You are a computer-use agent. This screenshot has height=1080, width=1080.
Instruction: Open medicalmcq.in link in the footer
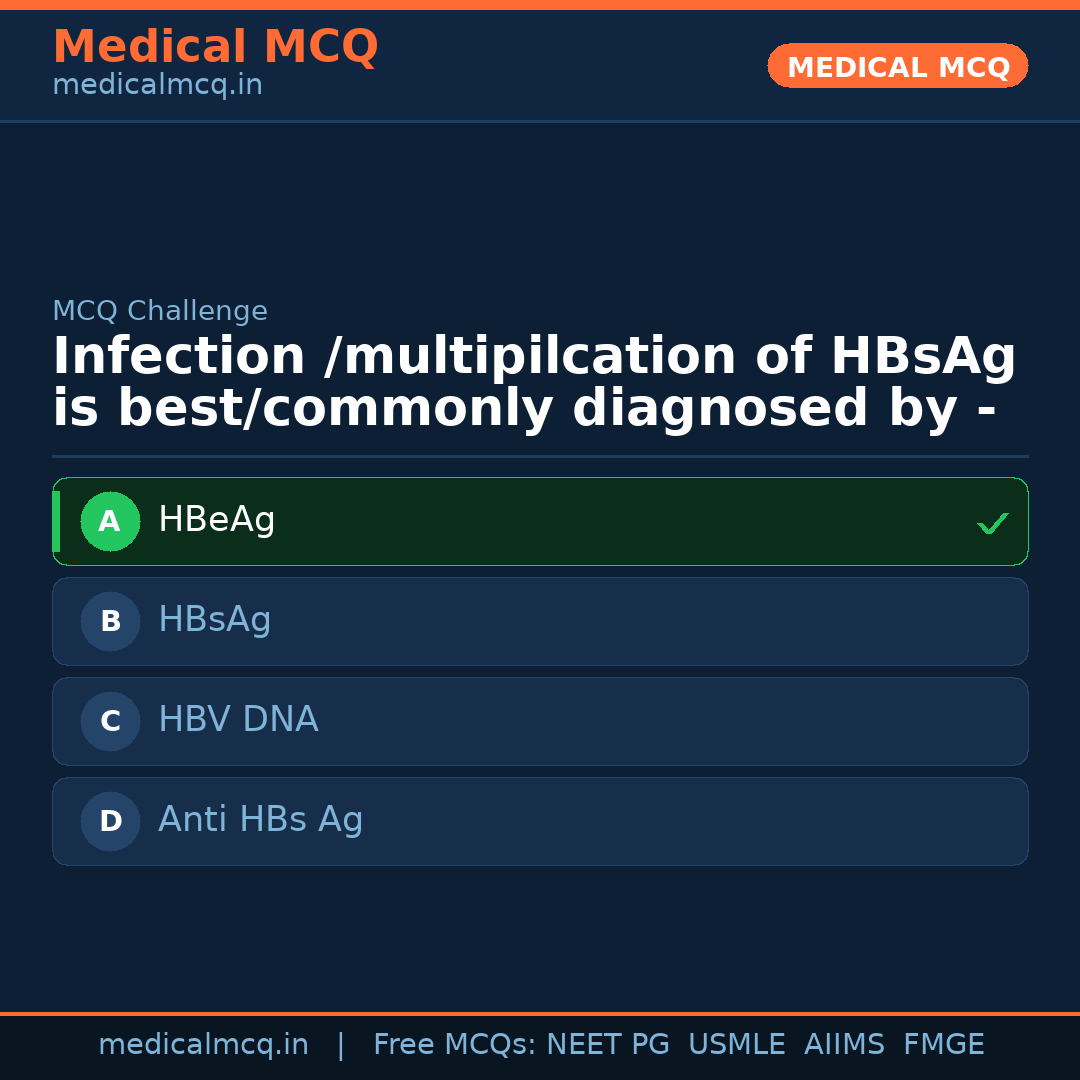coord(203,1045)
